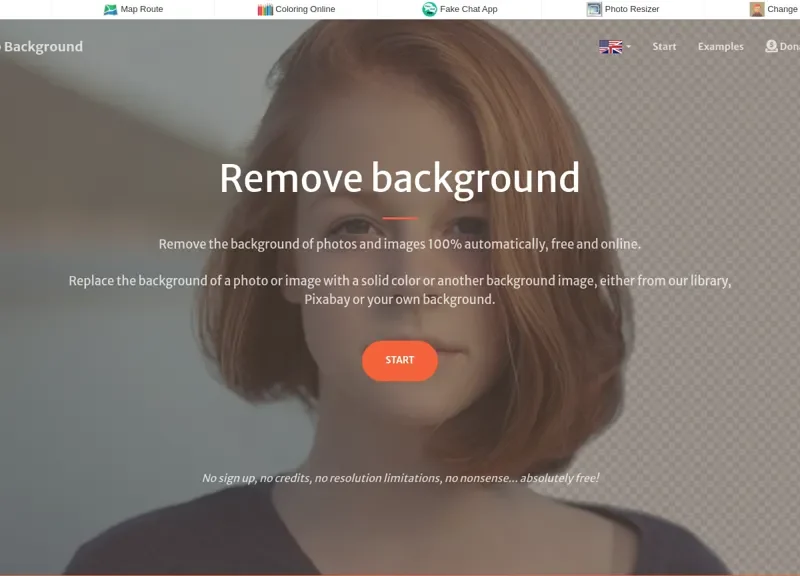Click the Photo Resizer icon
The height and width of the screenshot is (576, 800).
(593, 8)
